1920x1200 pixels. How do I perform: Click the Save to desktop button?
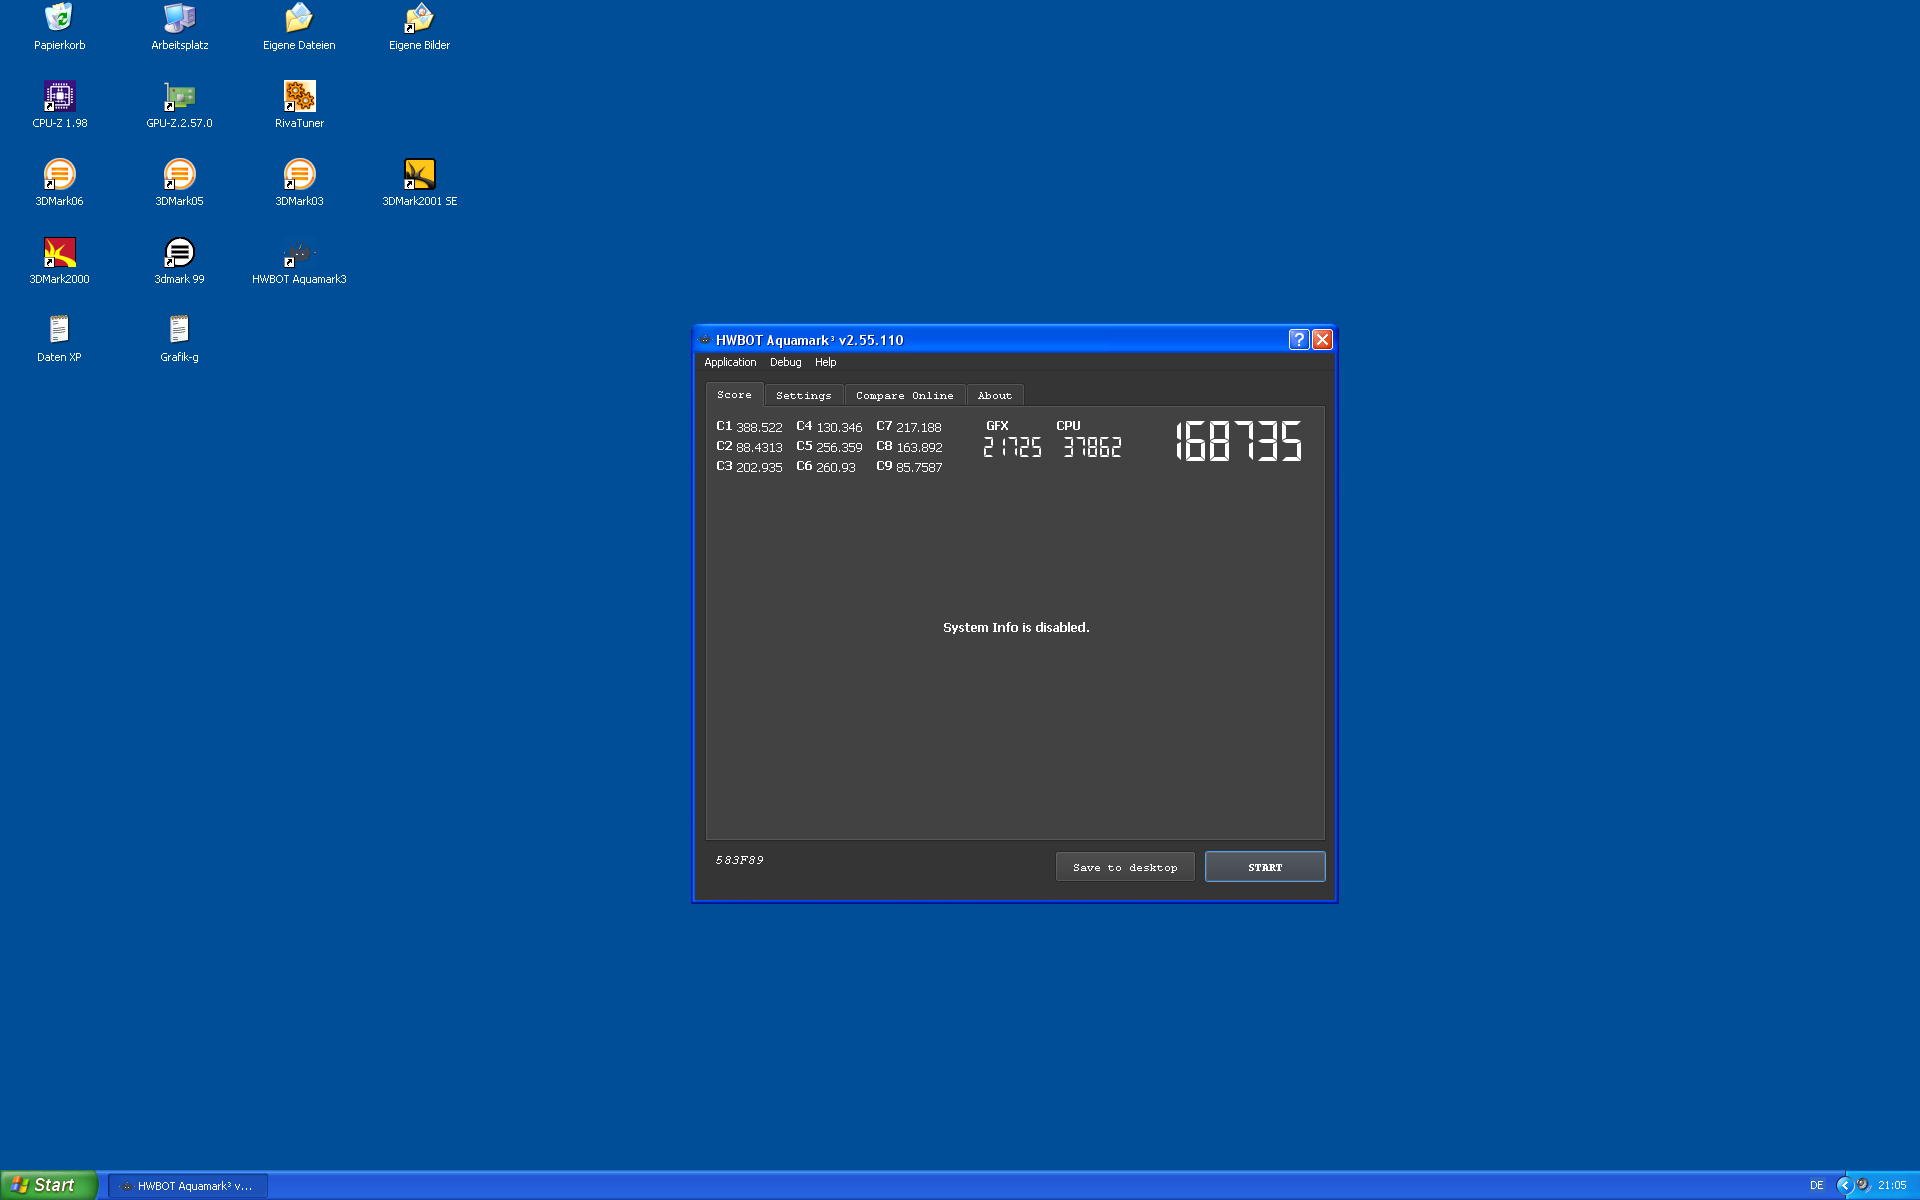(x=1125, y=867)
